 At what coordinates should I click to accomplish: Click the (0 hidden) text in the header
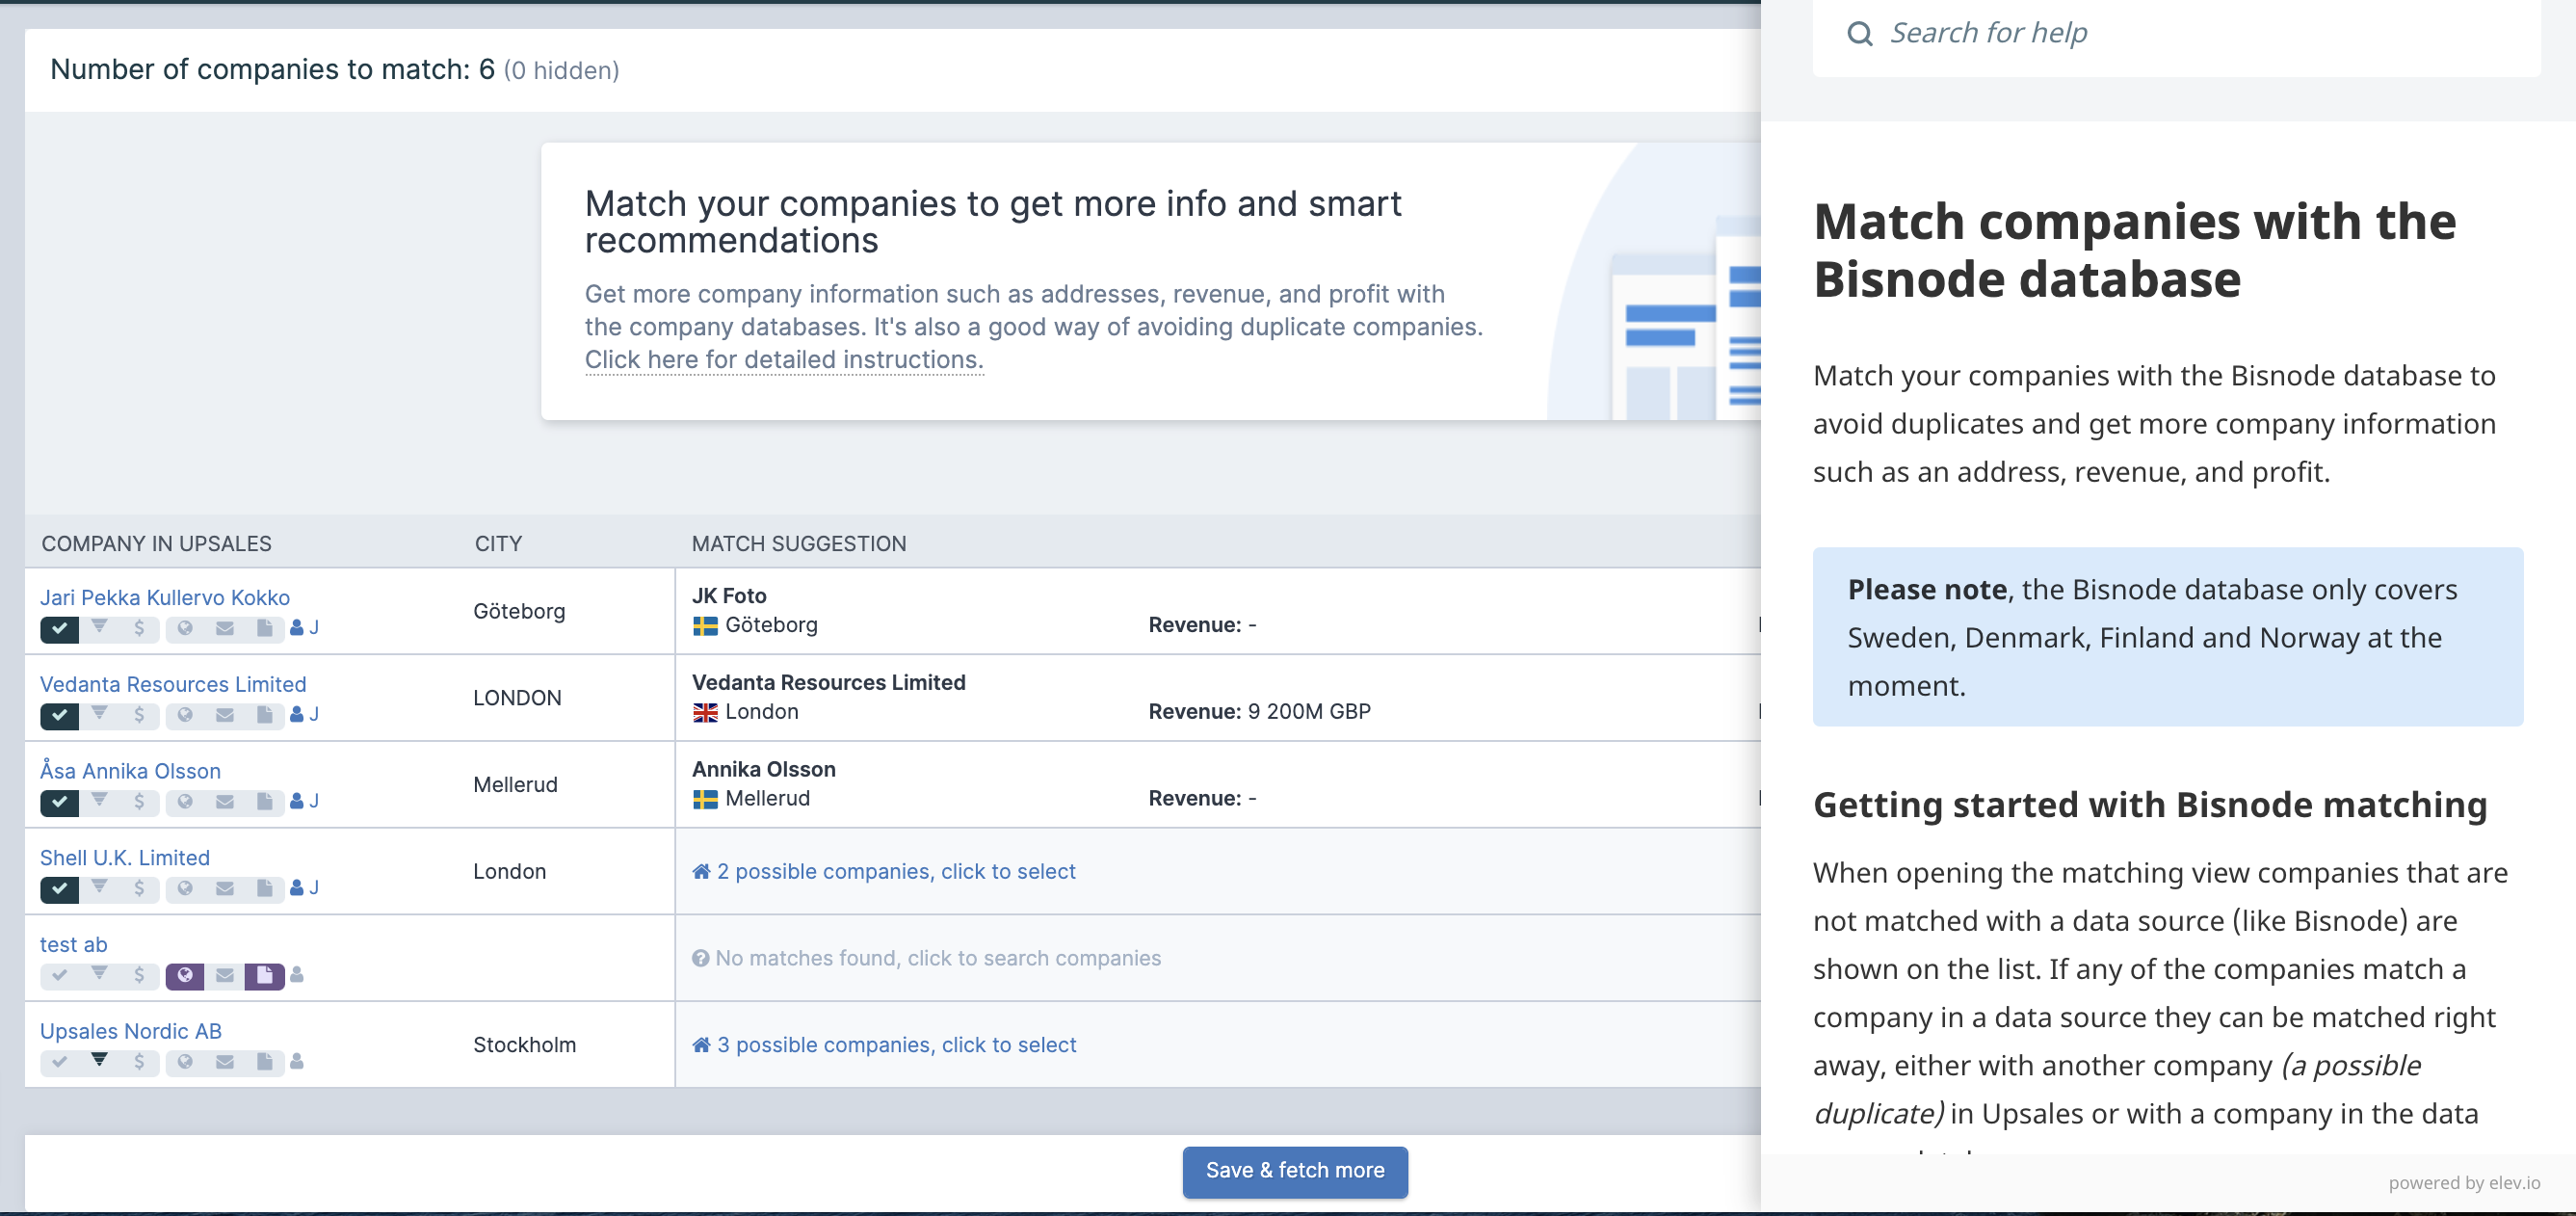point(561,71)
